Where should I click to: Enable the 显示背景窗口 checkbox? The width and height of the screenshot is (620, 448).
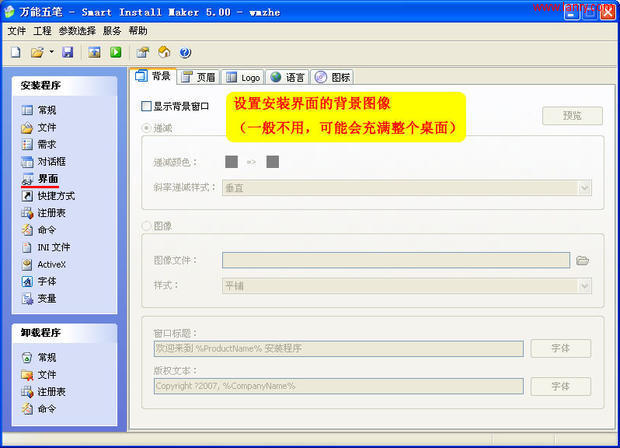click(146, 106)
